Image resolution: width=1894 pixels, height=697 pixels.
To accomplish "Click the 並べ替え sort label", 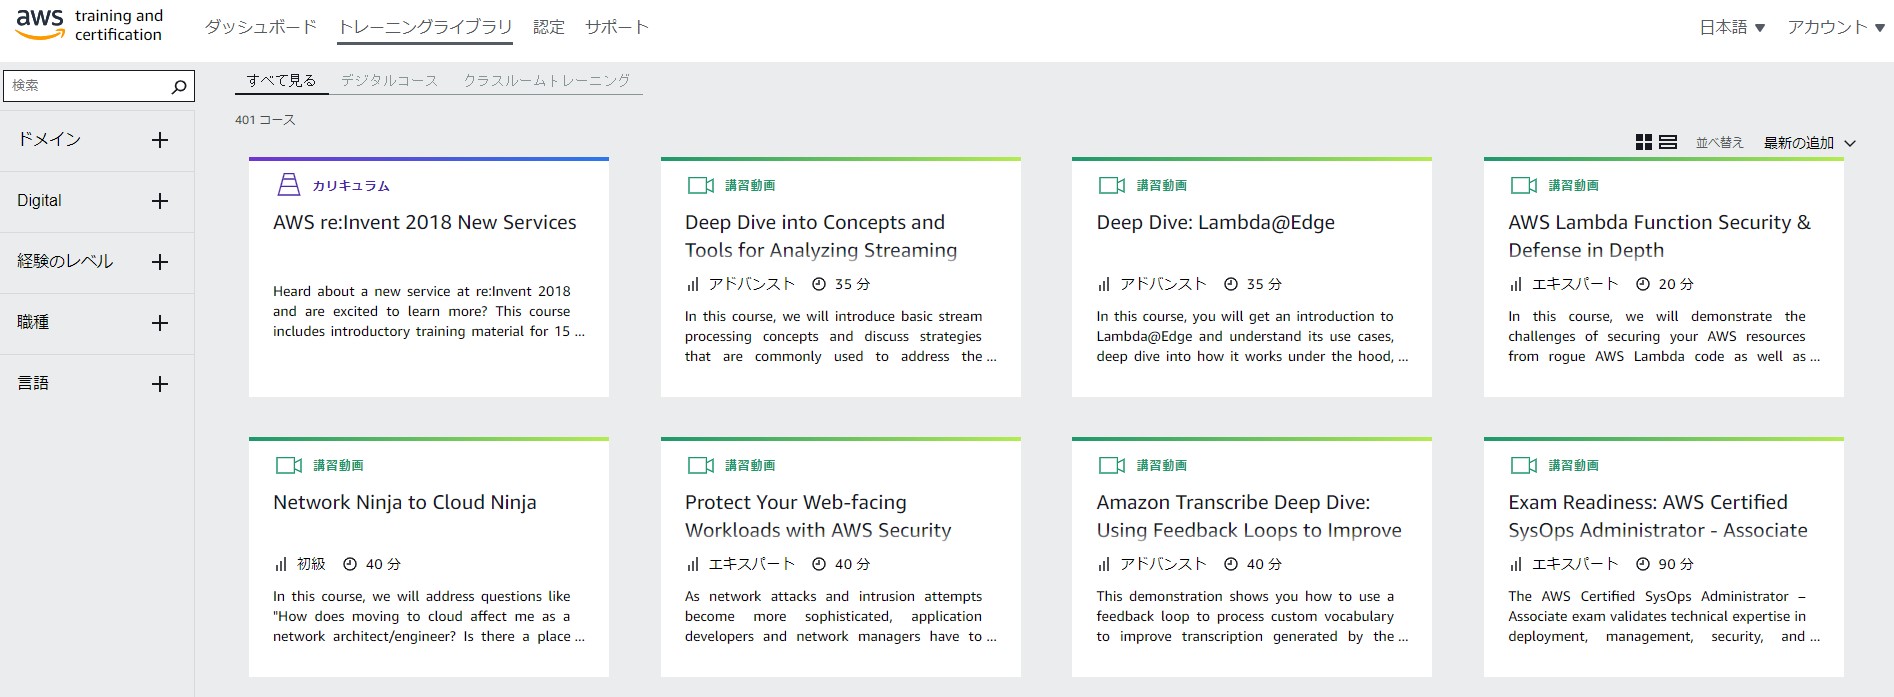I will (1720, 143).
